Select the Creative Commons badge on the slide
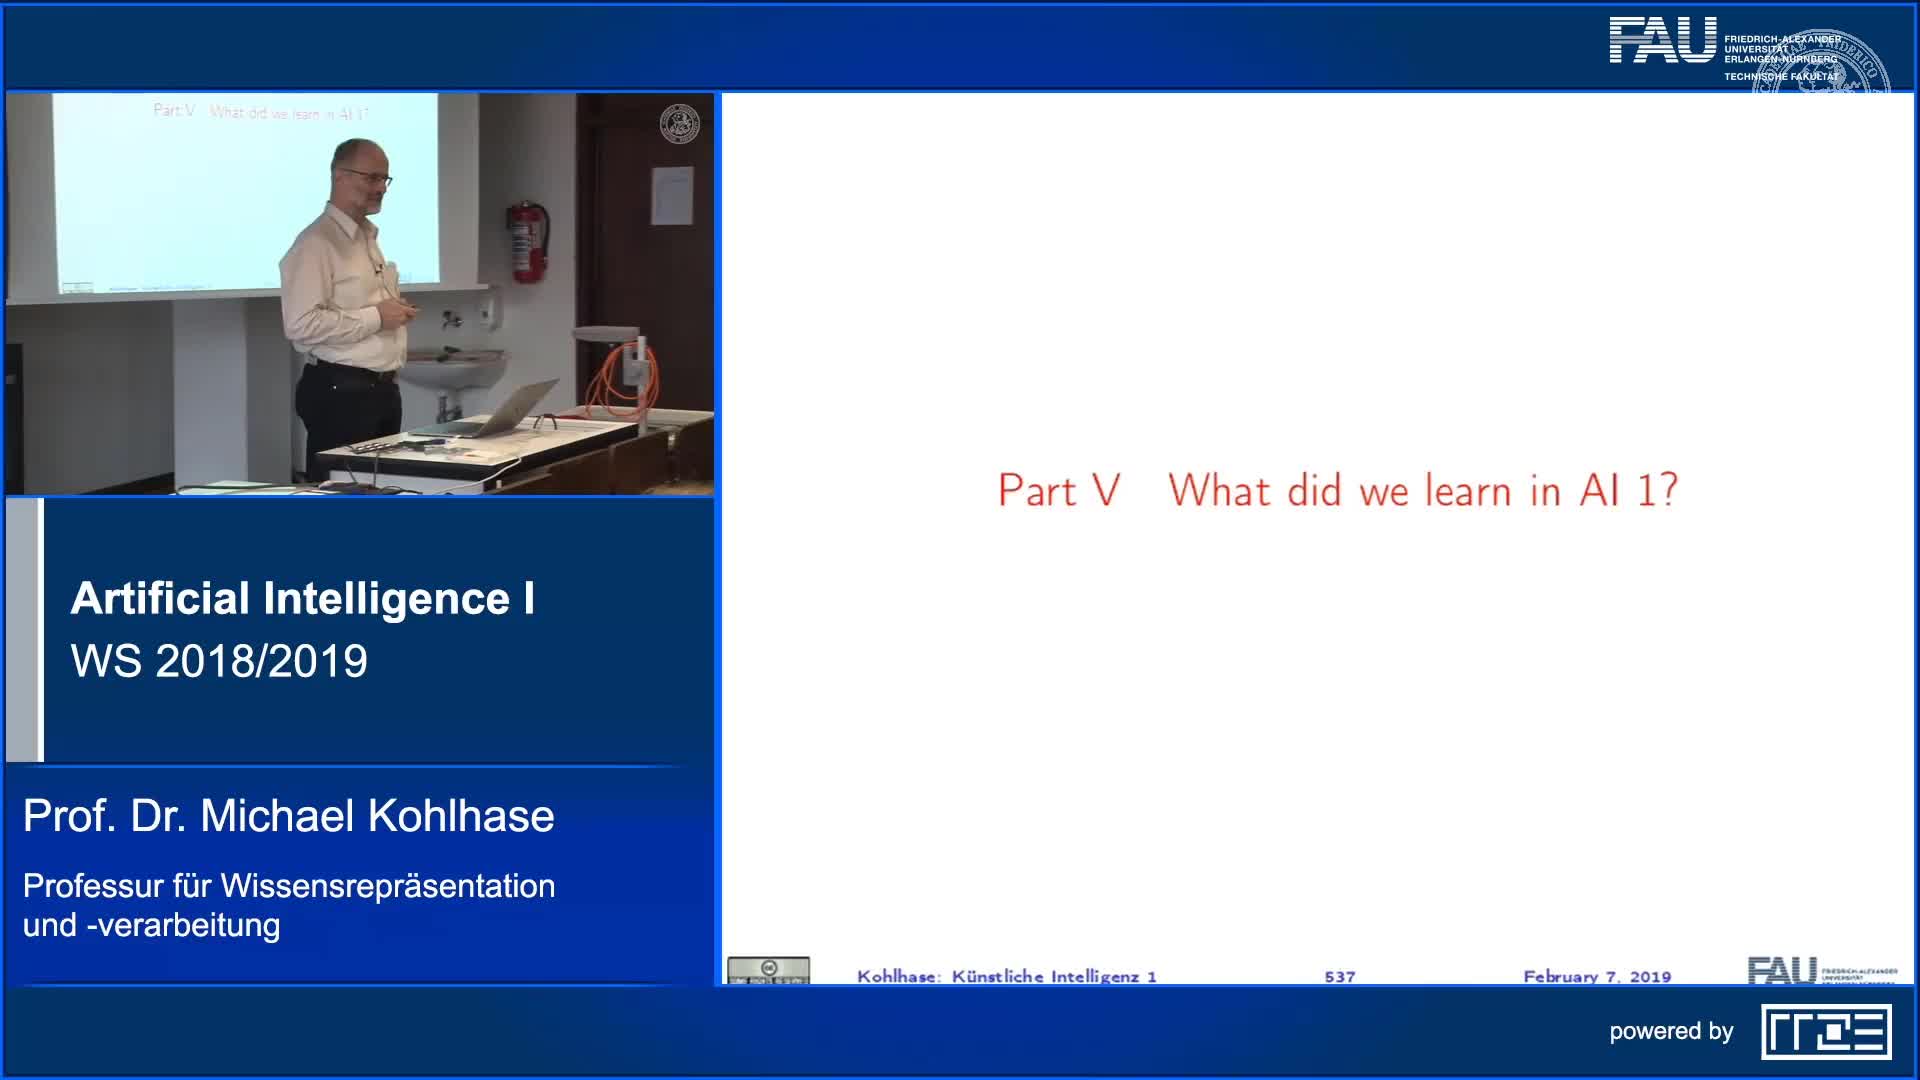 pyautogui.click(x=770, y=969)
